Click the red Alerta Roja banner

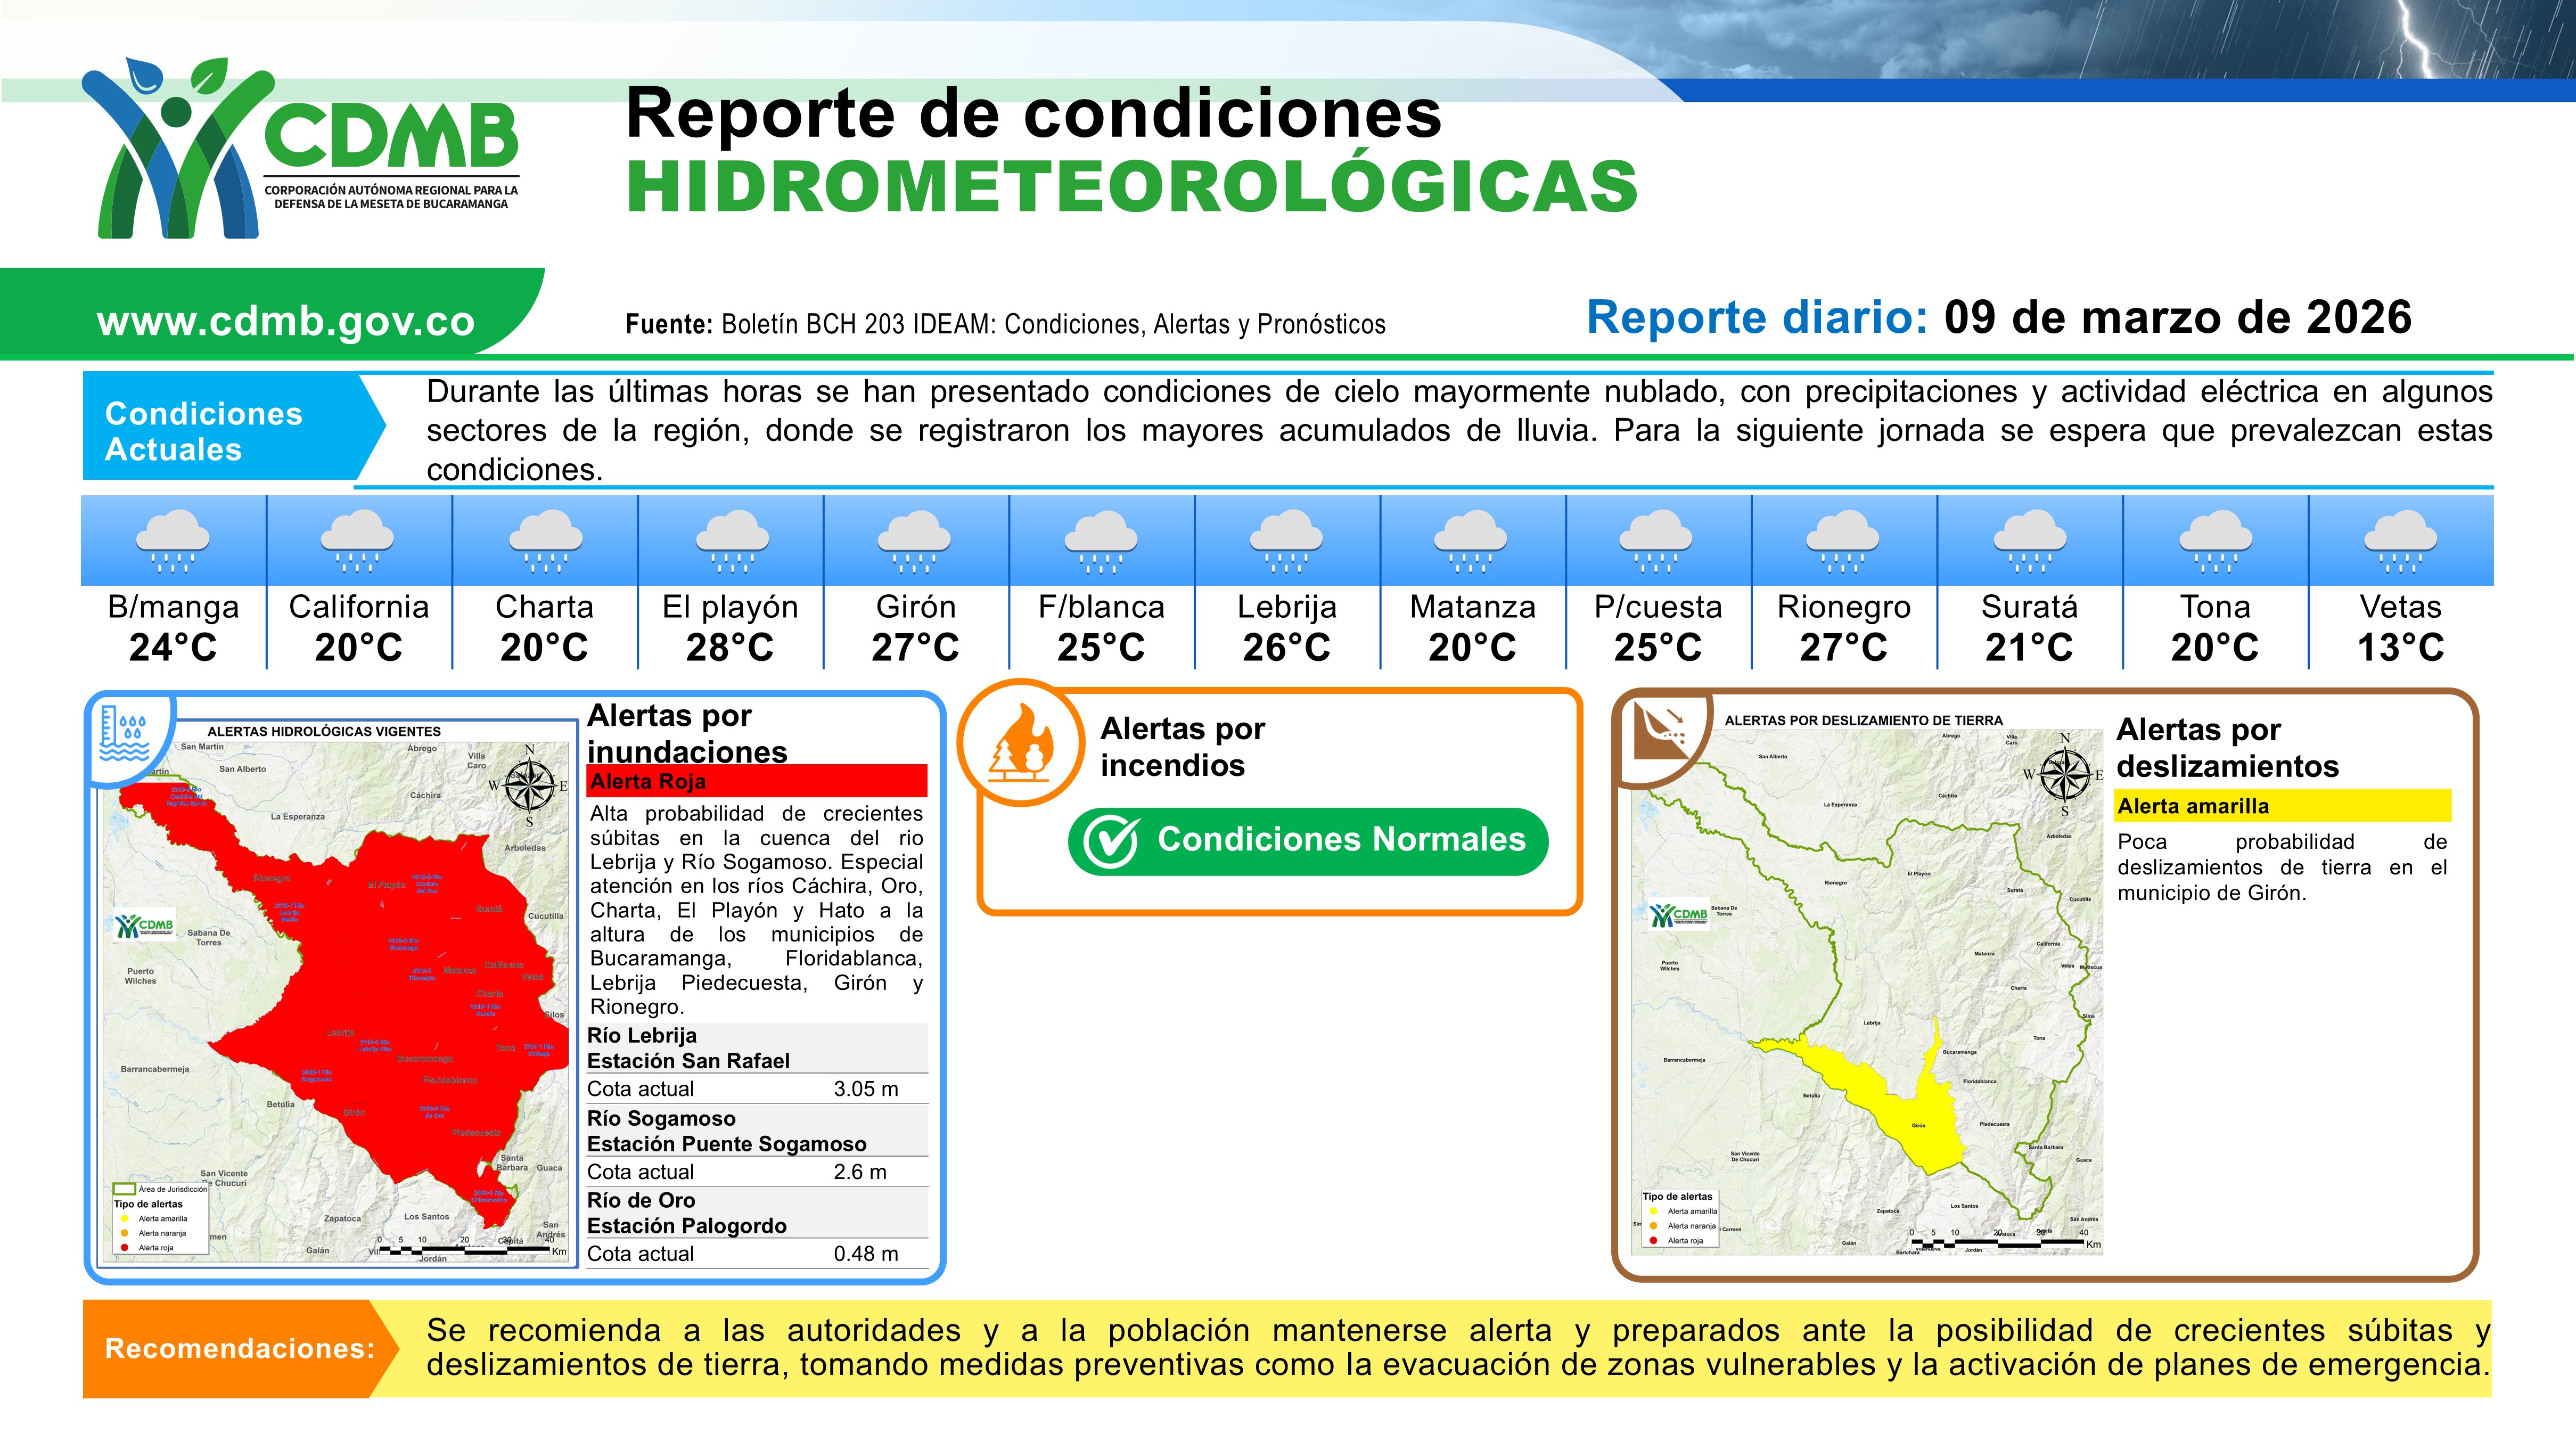(x=757, y=781)
